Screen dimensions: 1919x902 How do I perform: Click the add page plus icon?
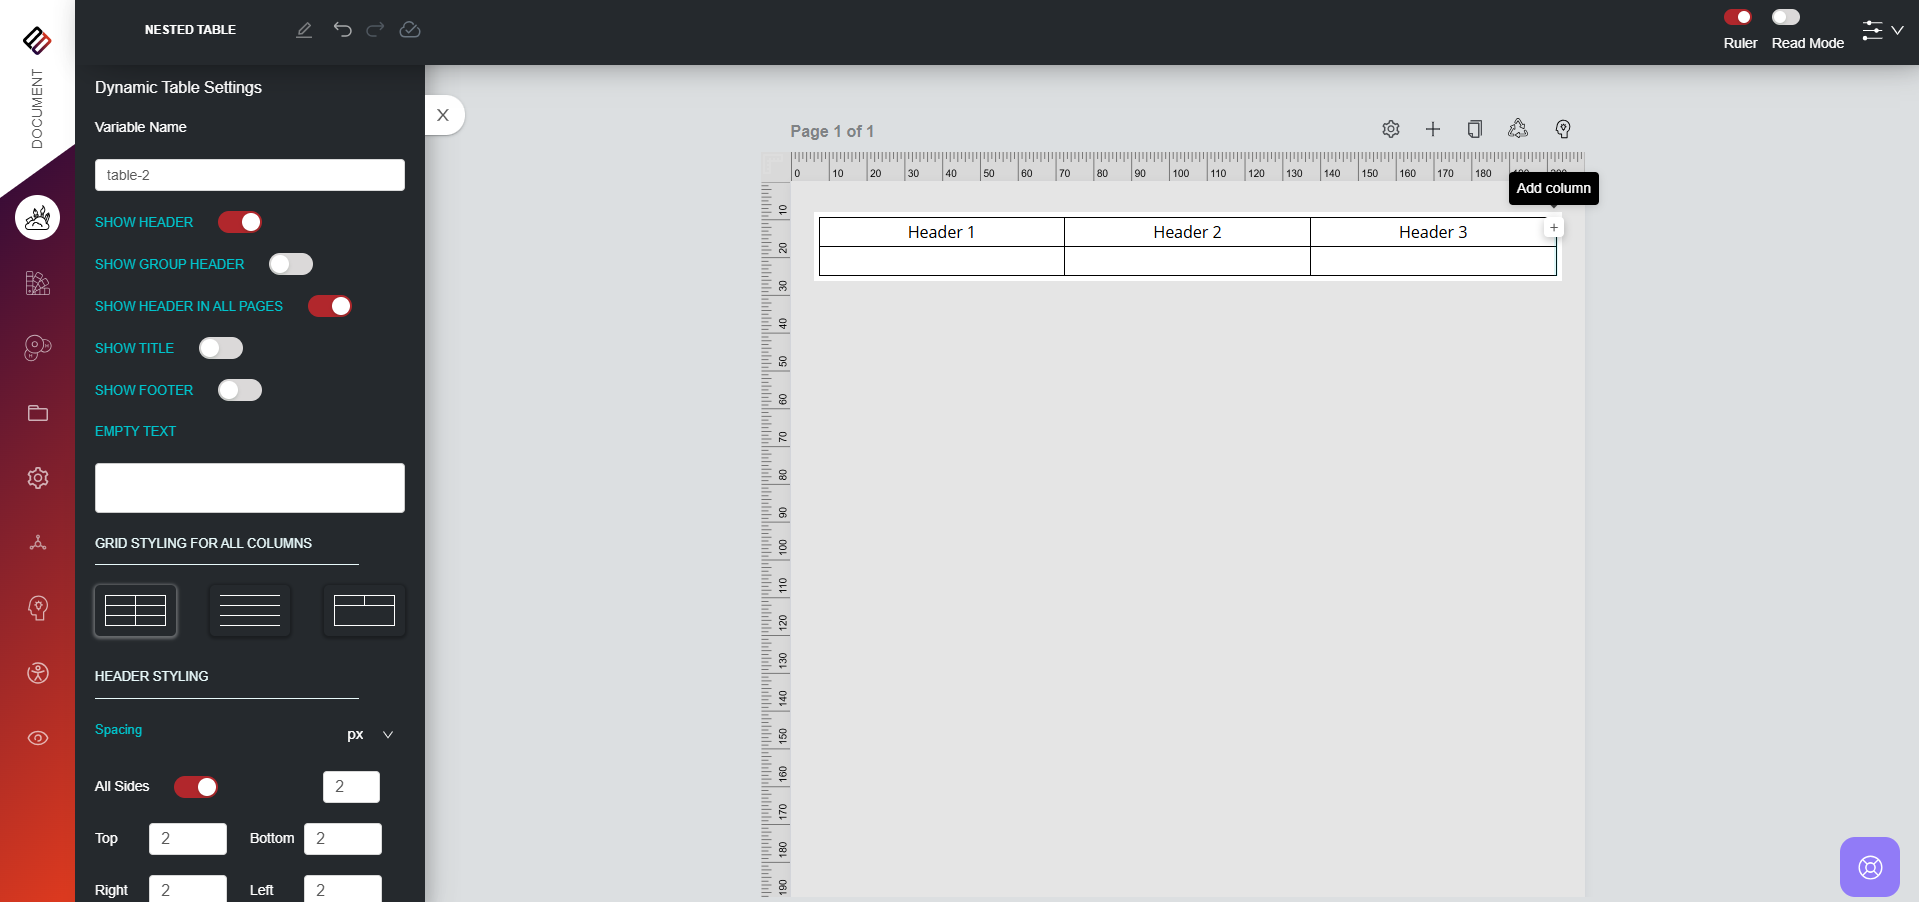click(x=1433, y=129)
